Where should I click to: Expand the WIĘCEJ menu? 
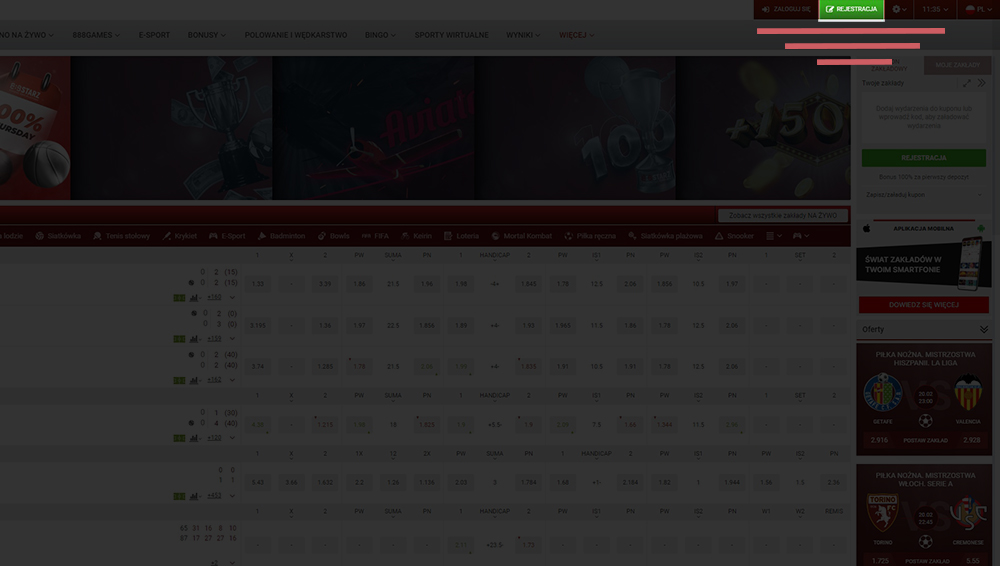577,35
